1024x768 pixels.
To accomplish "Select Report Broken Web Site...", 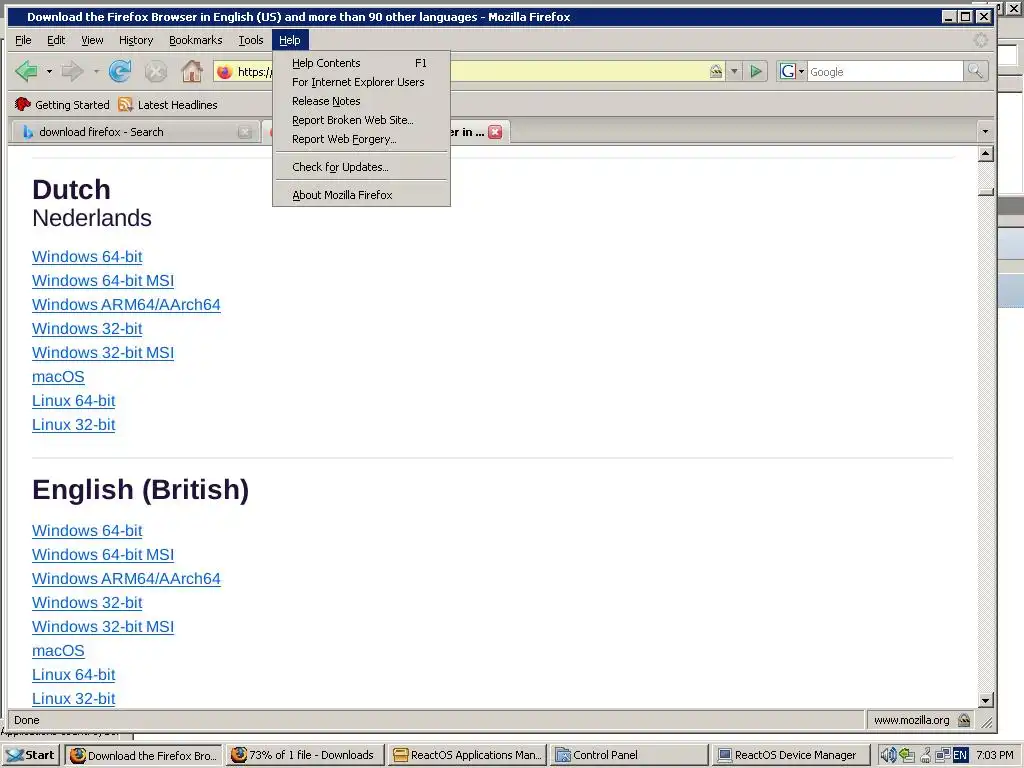I will click(361, 120).
